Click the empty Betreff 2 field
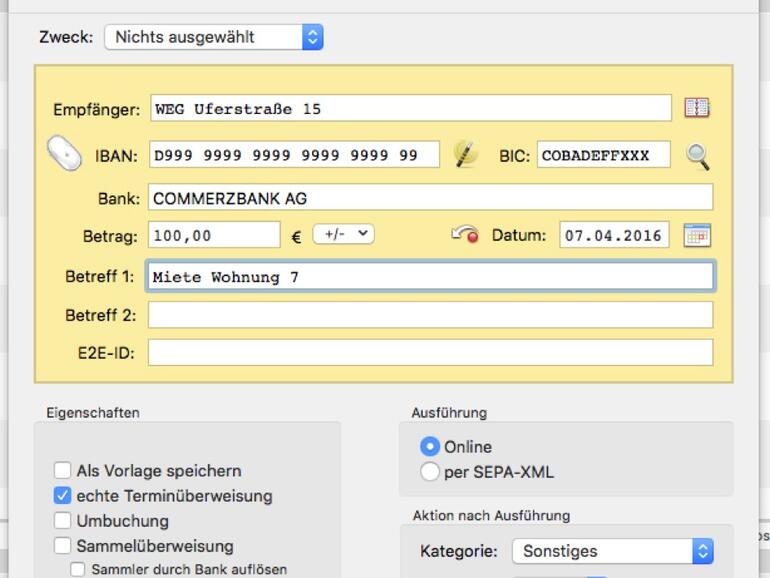The image size is (770, 578). pos(430,315)
